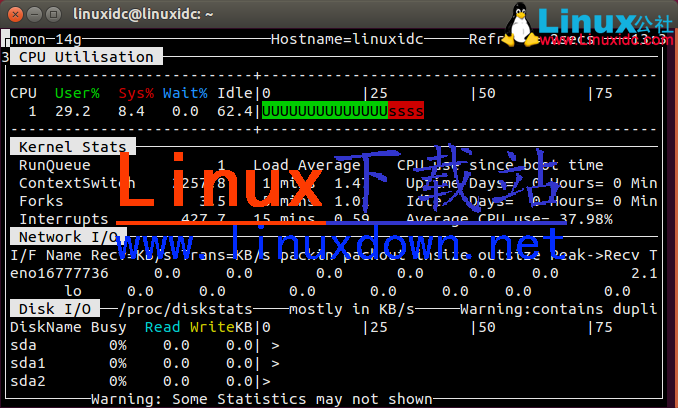Click the nmon-14g version text
Image resolution: width=678 pixels, height=408 pixels.
46,39
